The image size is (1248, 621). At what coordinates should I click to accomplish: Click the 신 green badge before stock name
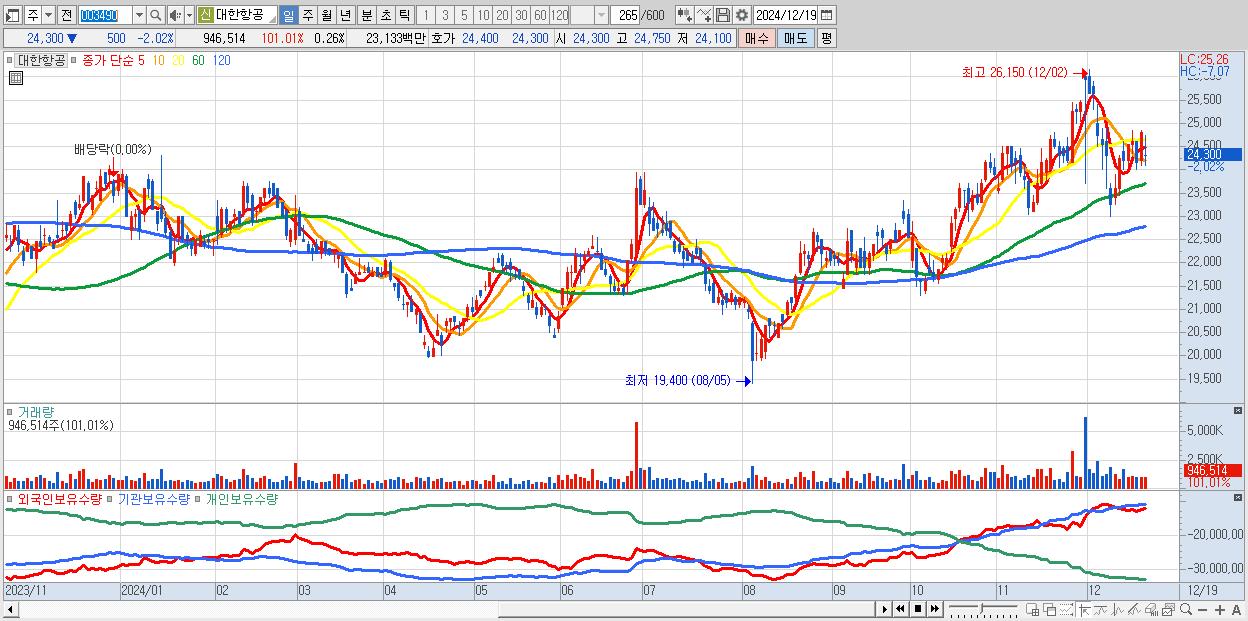[x=205, y=15]
